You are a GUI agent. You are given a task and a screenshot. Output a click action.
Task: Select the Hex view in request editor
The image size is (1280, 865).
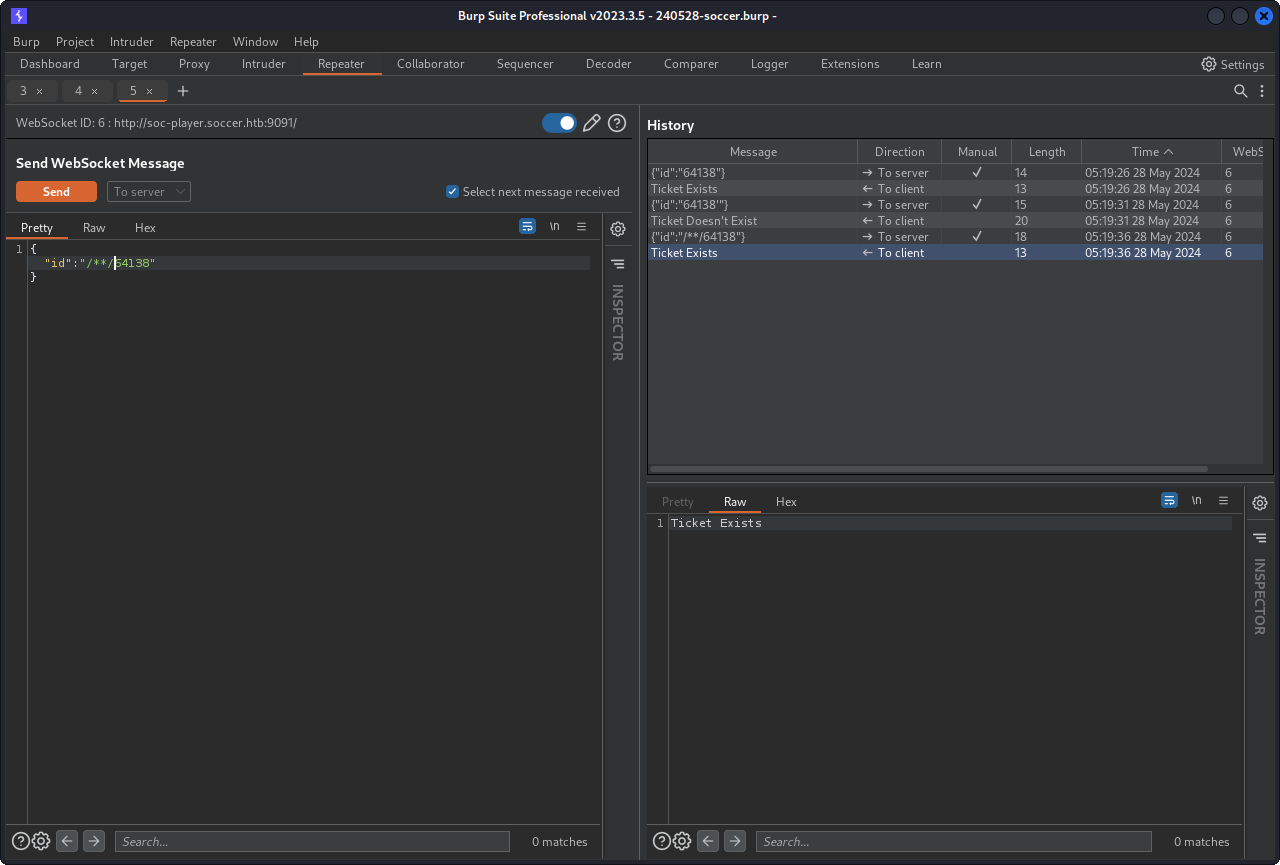145,228
